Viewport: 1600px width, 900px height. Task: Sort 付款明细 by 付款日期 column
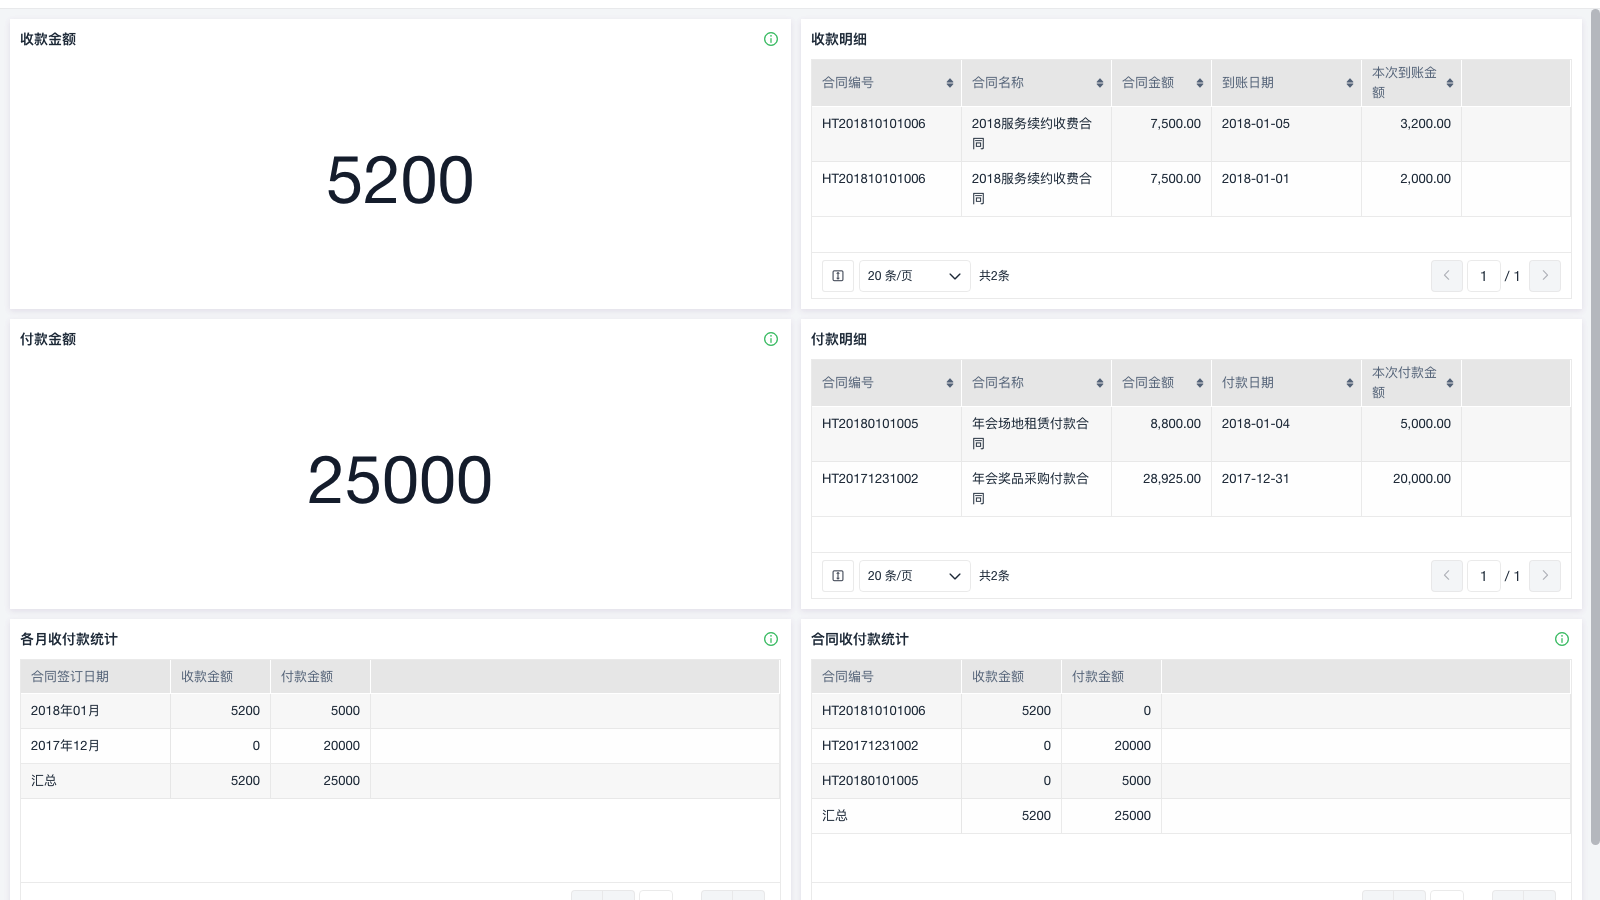point(1350,383)
